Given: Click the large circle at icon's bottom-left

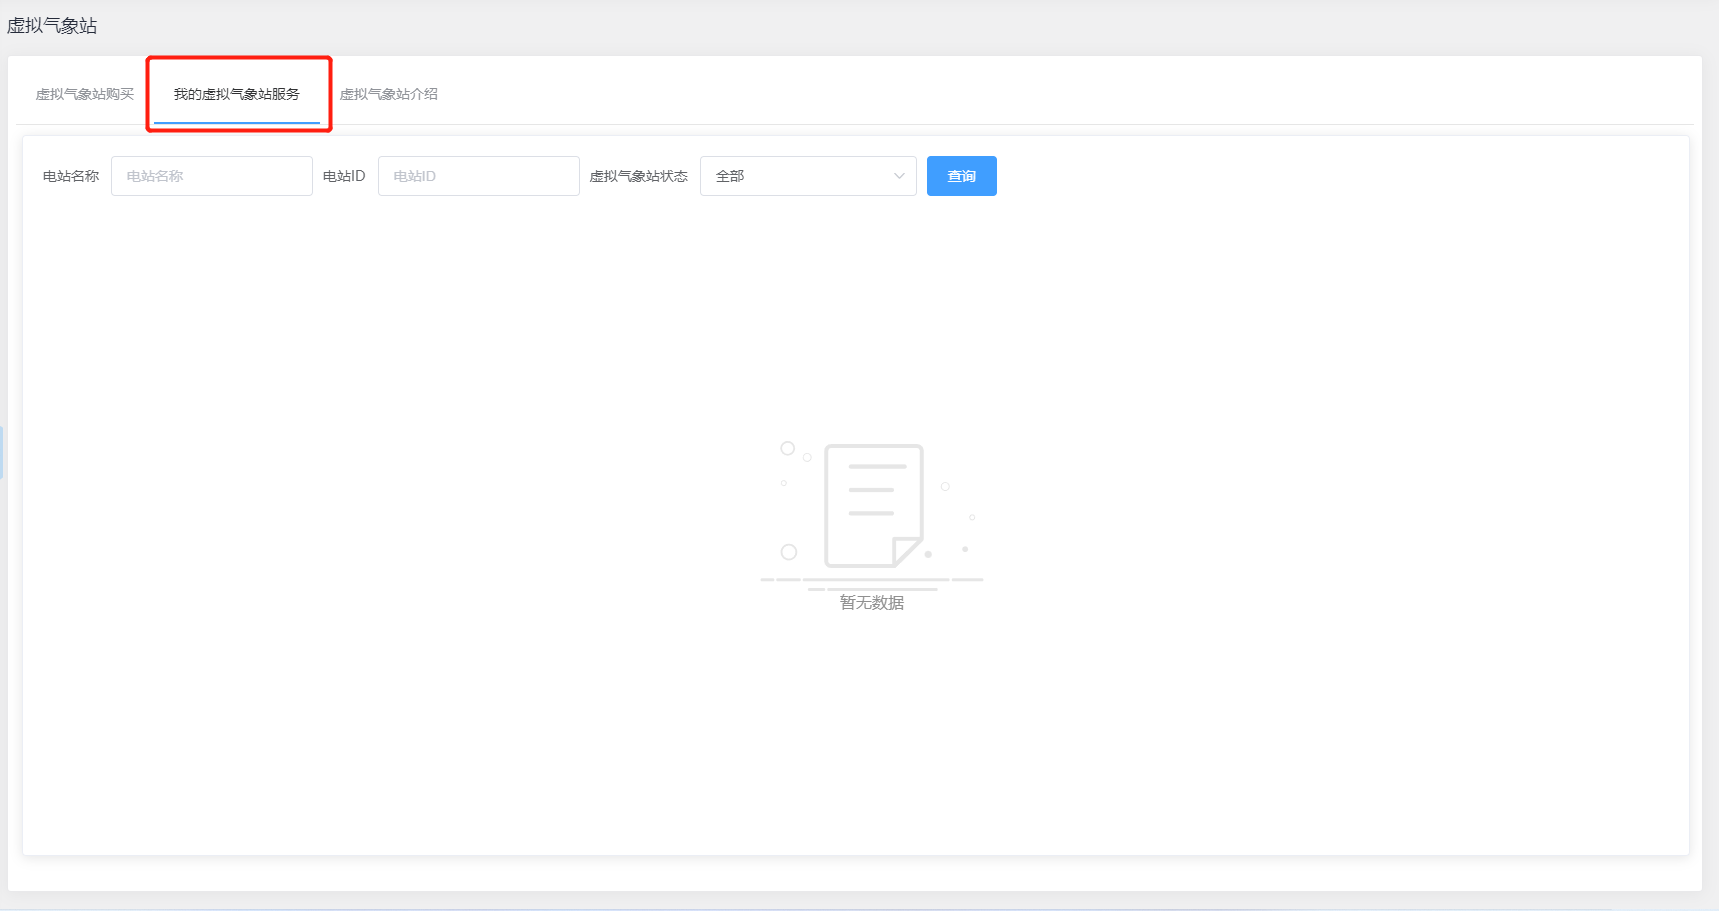Looking at the screenshot, I should tap(789, 552).
